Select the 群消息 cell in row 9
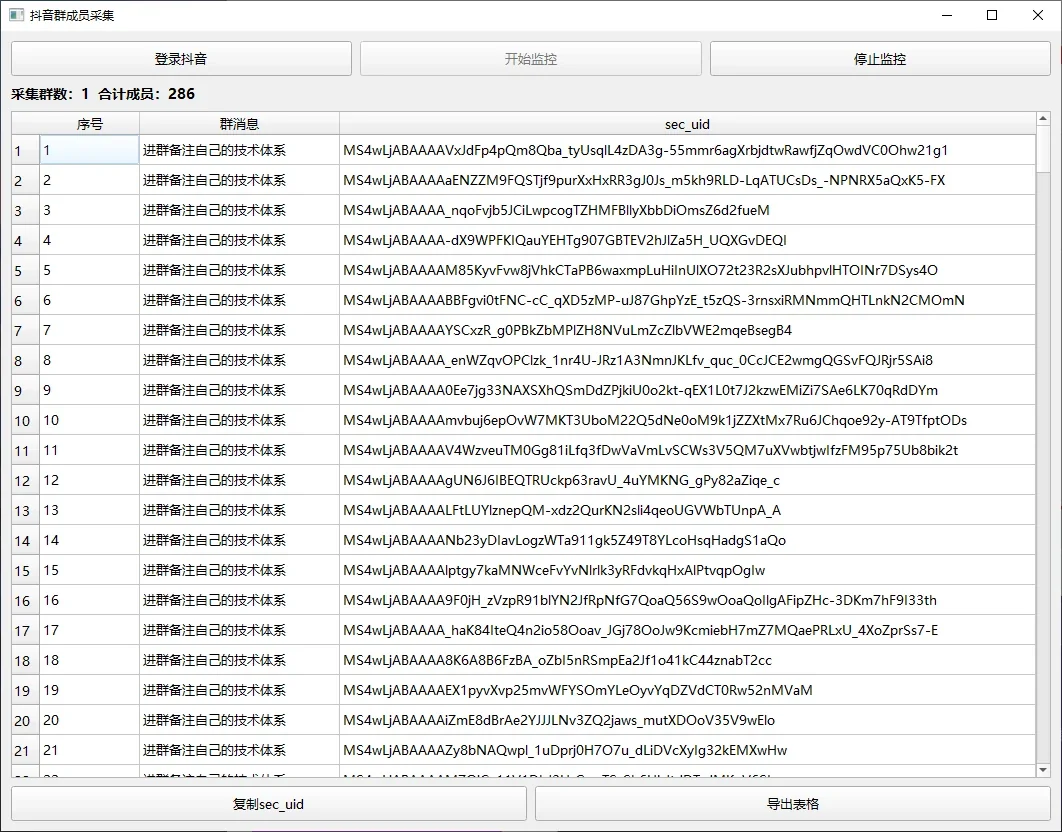This screenshot has height=832, width=1062. point(239,390)
